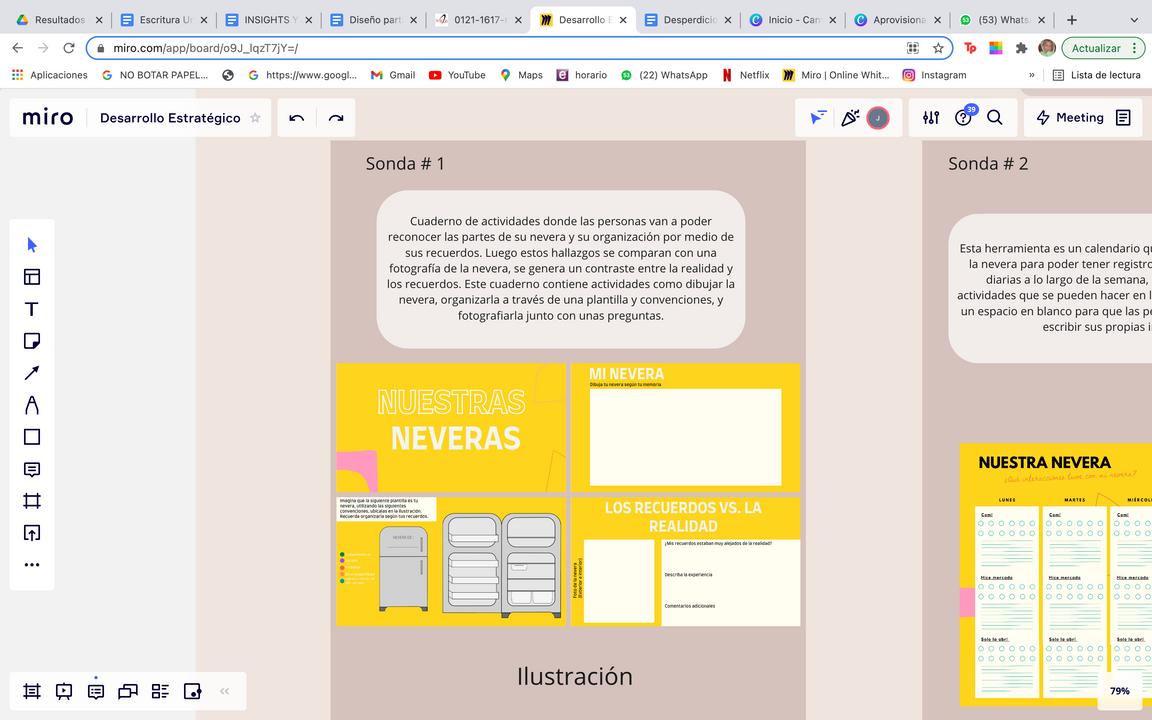Collapse the bottom toolbar with double chevron
1152x720 pixels.
click(224, 691)
